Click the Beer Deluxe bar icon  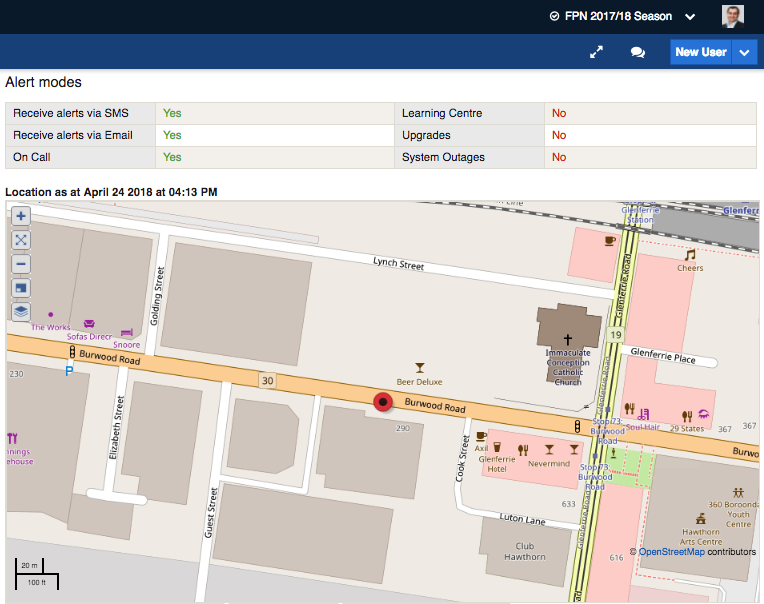(420, 368)
